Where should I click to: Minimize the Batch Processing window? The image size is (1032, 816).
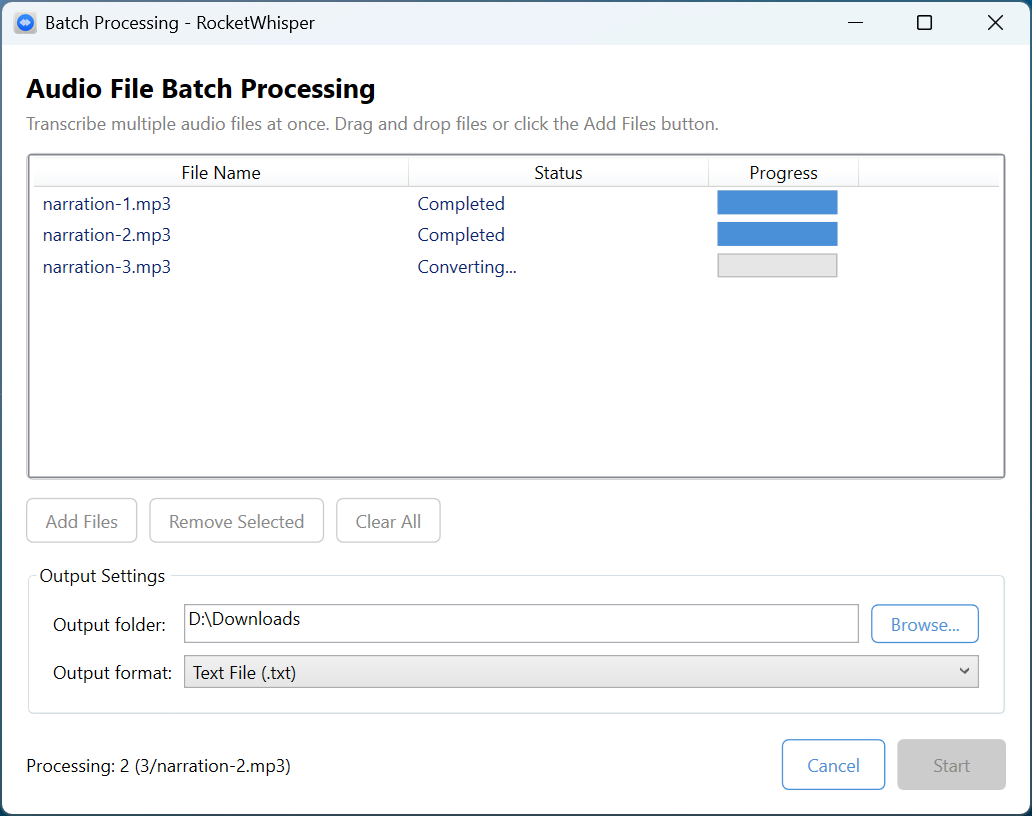(x=855, y=23)
